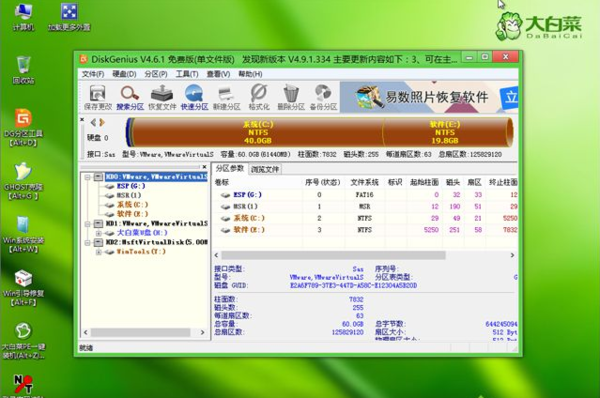Viewport: 600px width, 398px height.
Task: Click the 序号(状态) column header
Action: point(323,183)
